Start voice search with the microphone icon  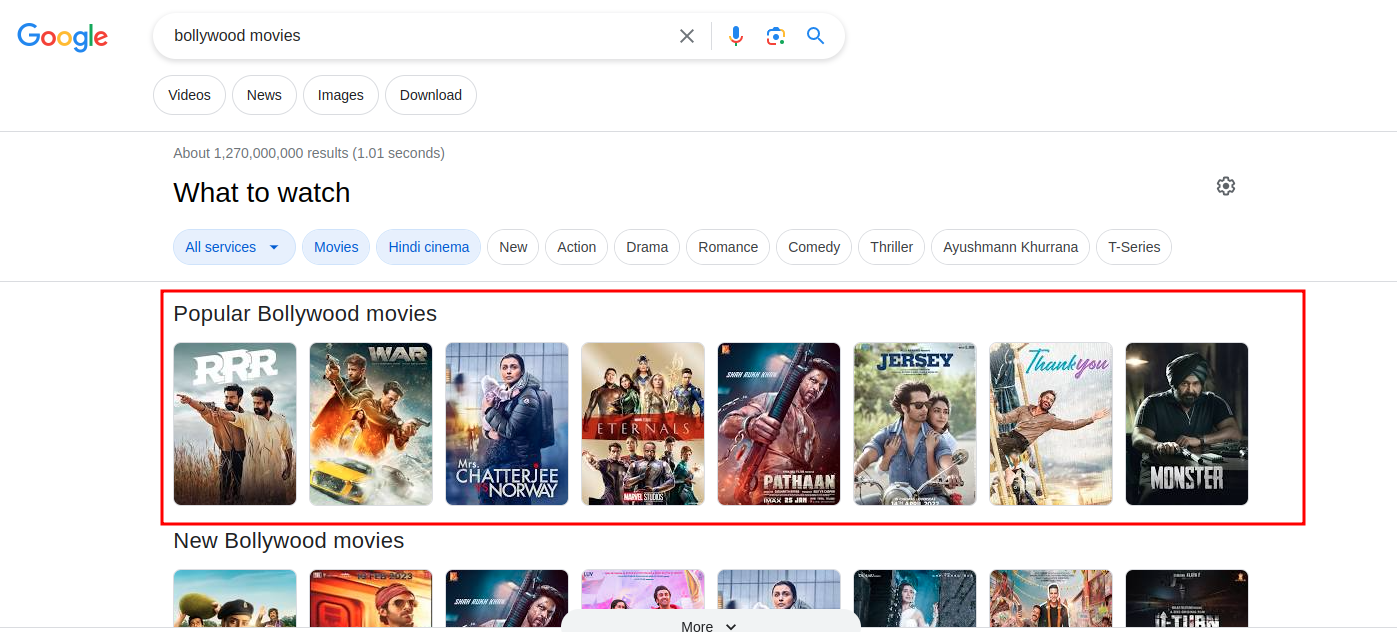[x=736, y=36]
